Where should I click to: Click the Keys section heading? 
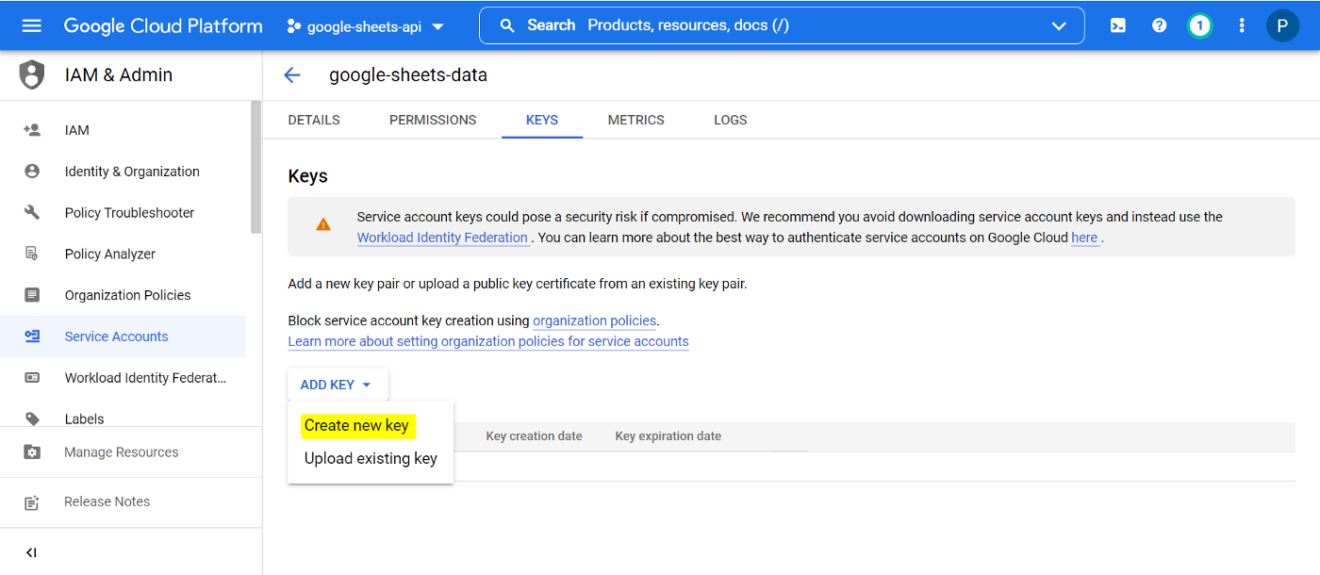point(308,176)
